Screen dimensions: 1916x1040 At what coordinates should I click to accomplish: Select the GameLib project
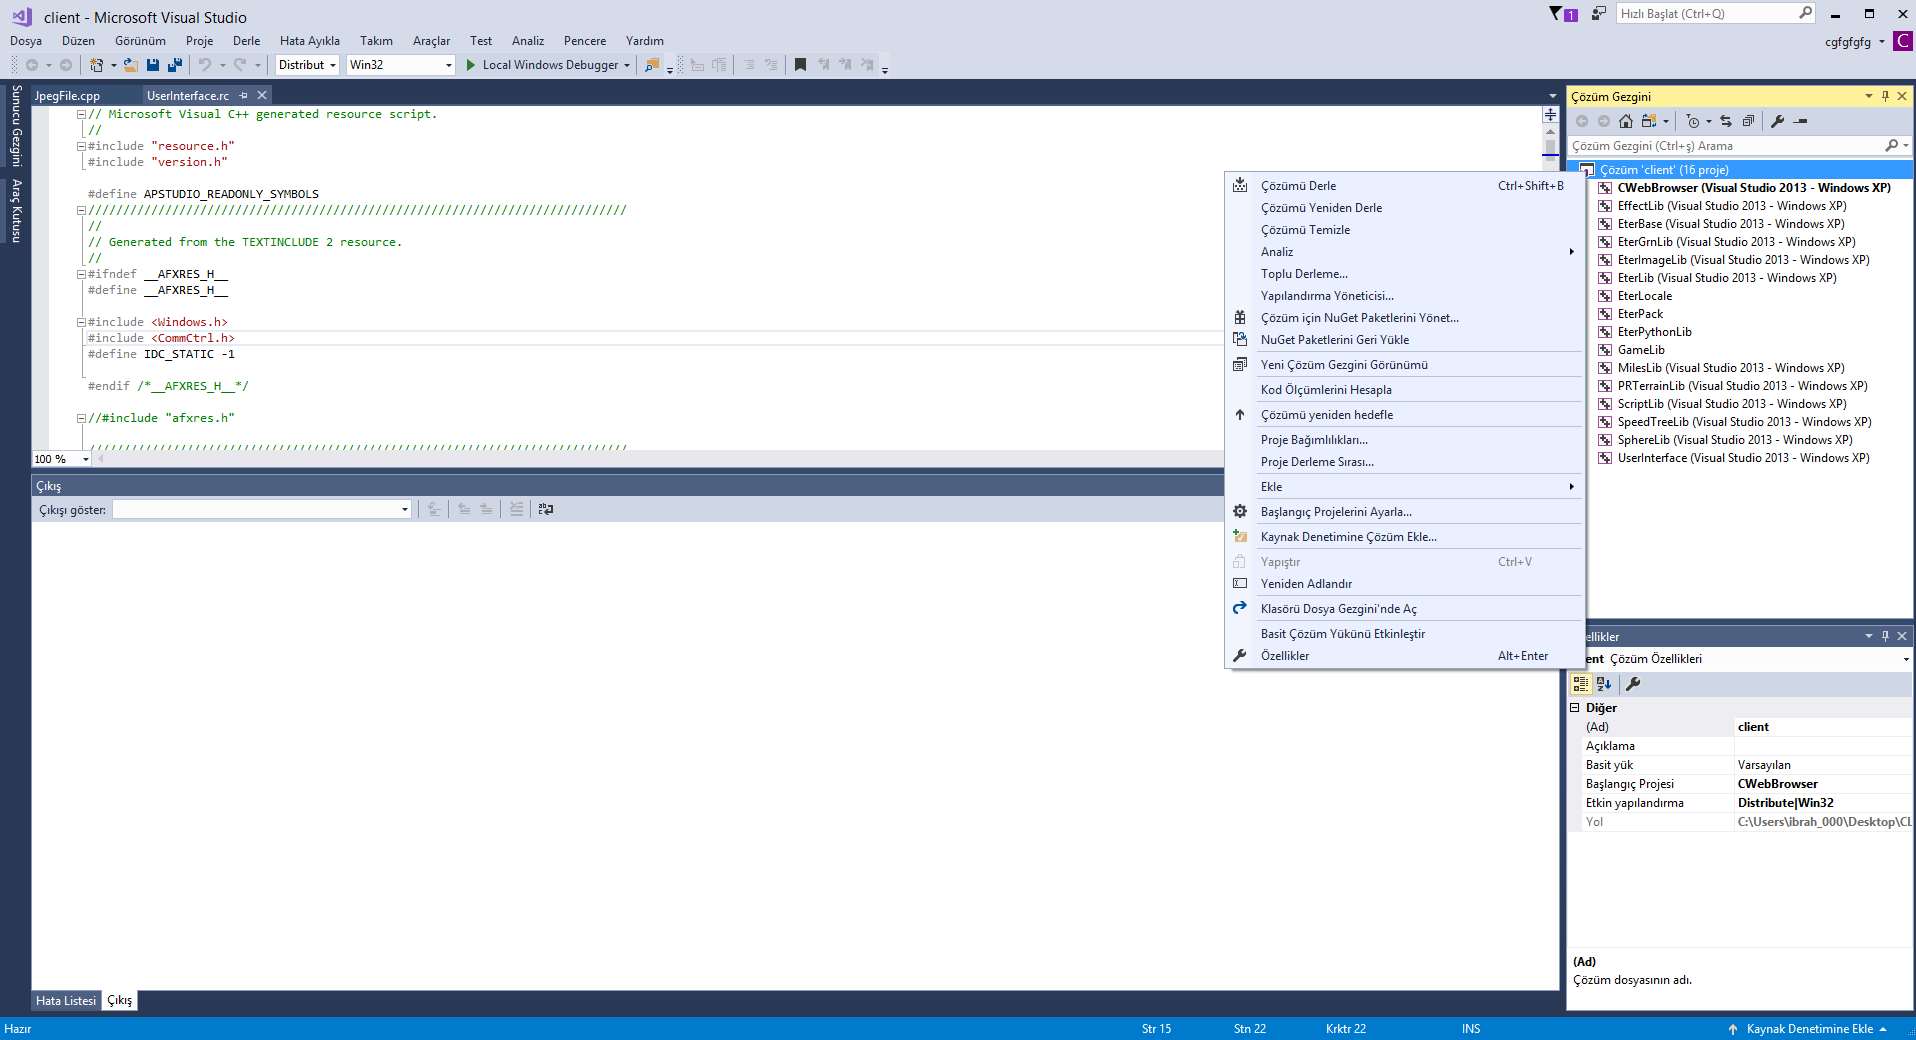click(1641, 350)
